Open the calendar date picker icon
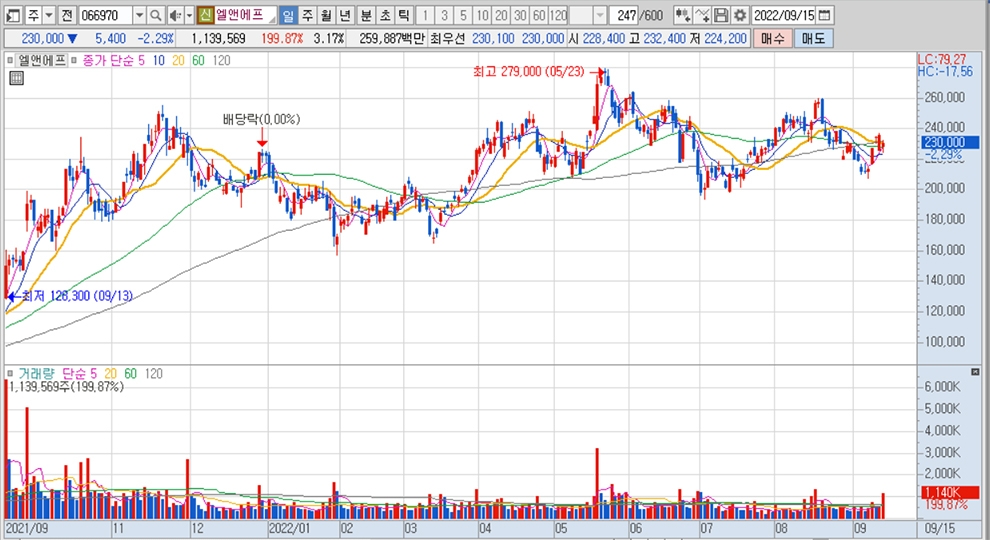990x540 pixels. tap(824, 16)
